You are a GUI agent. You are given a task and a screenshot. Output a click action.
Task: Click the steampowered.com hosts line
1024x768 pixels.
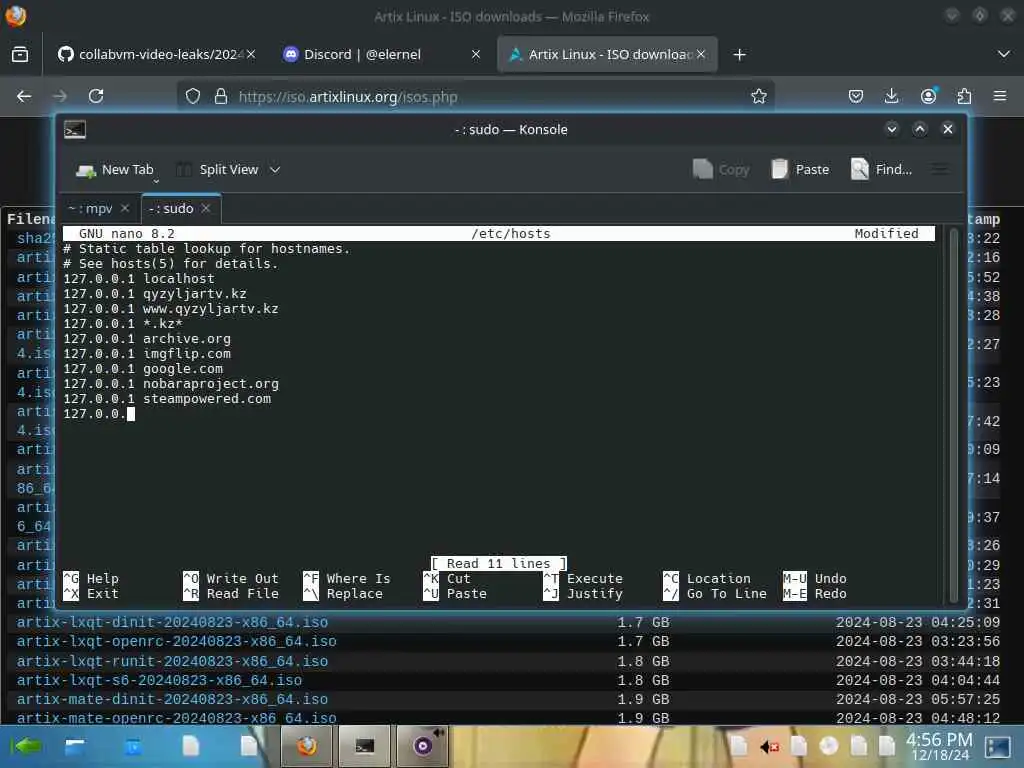pyautogui.click(x=167, y=399)
